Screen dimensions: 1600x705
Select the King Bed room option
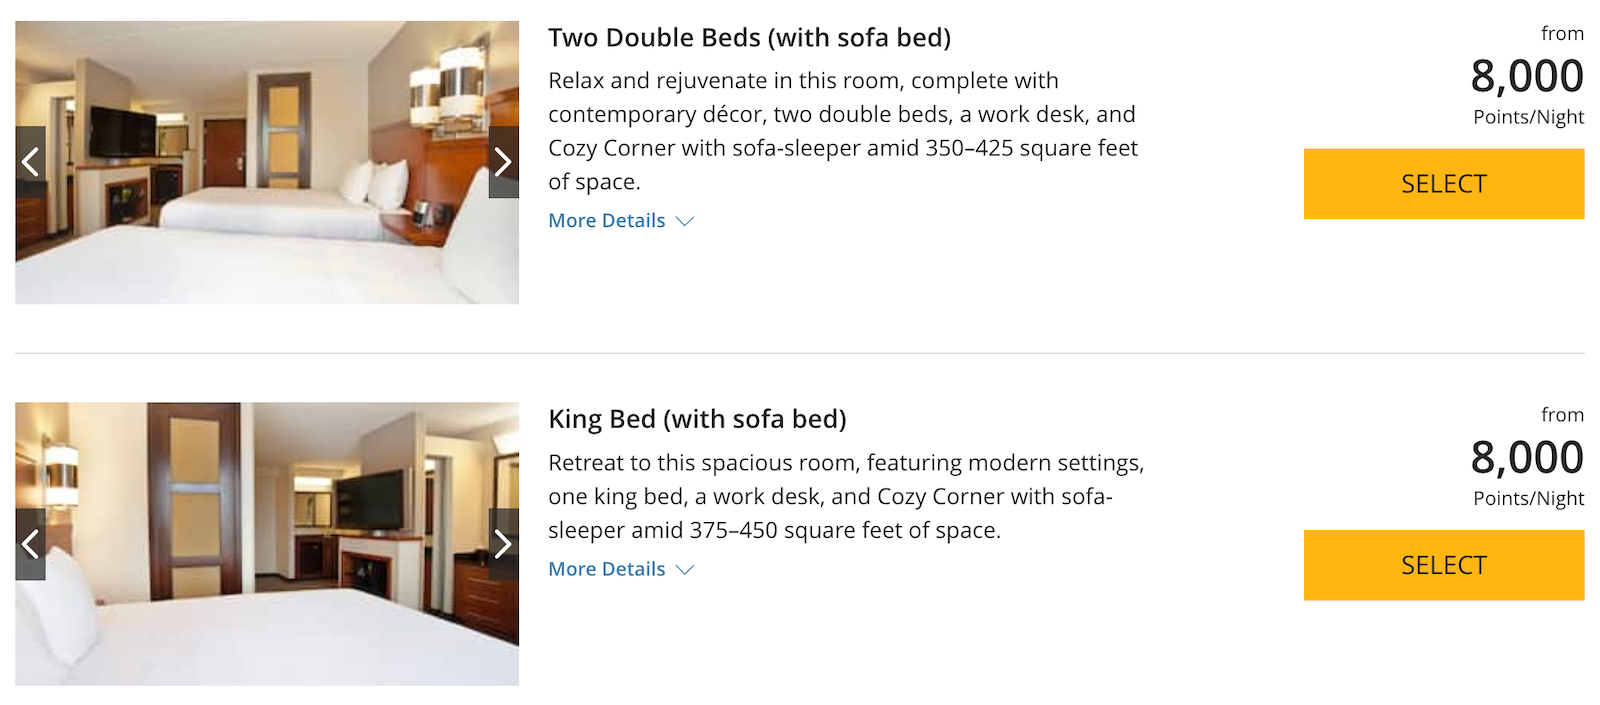click(x=1443, y=565)
